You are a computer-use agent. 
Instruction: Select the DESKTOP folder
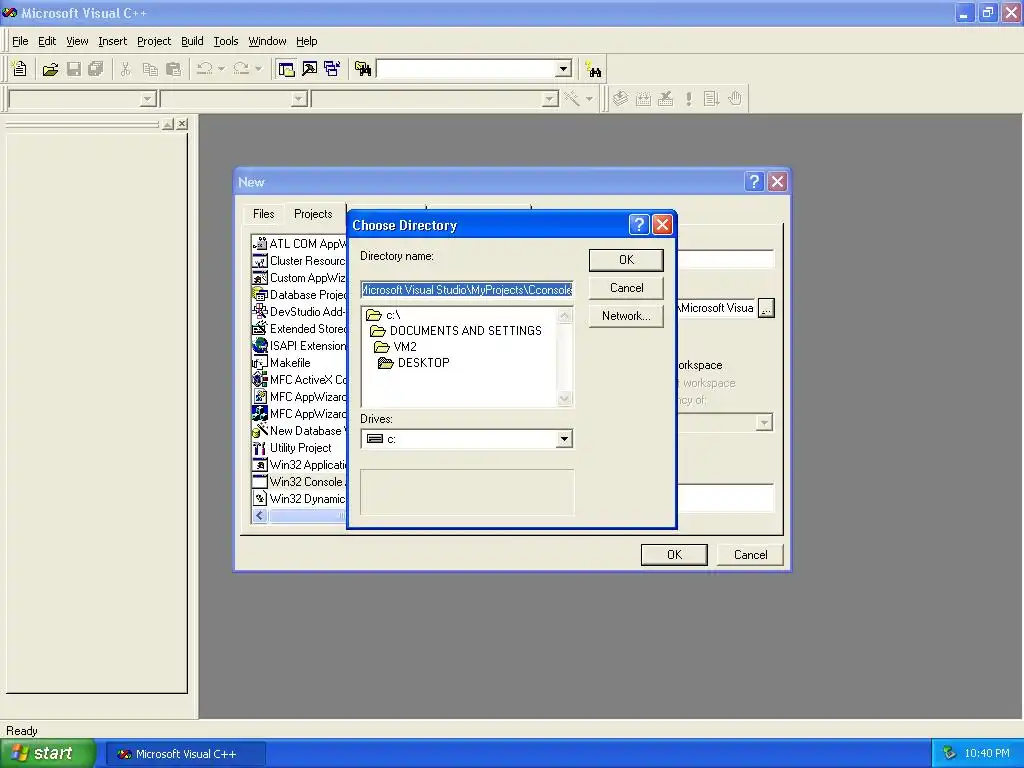point(414,362)
